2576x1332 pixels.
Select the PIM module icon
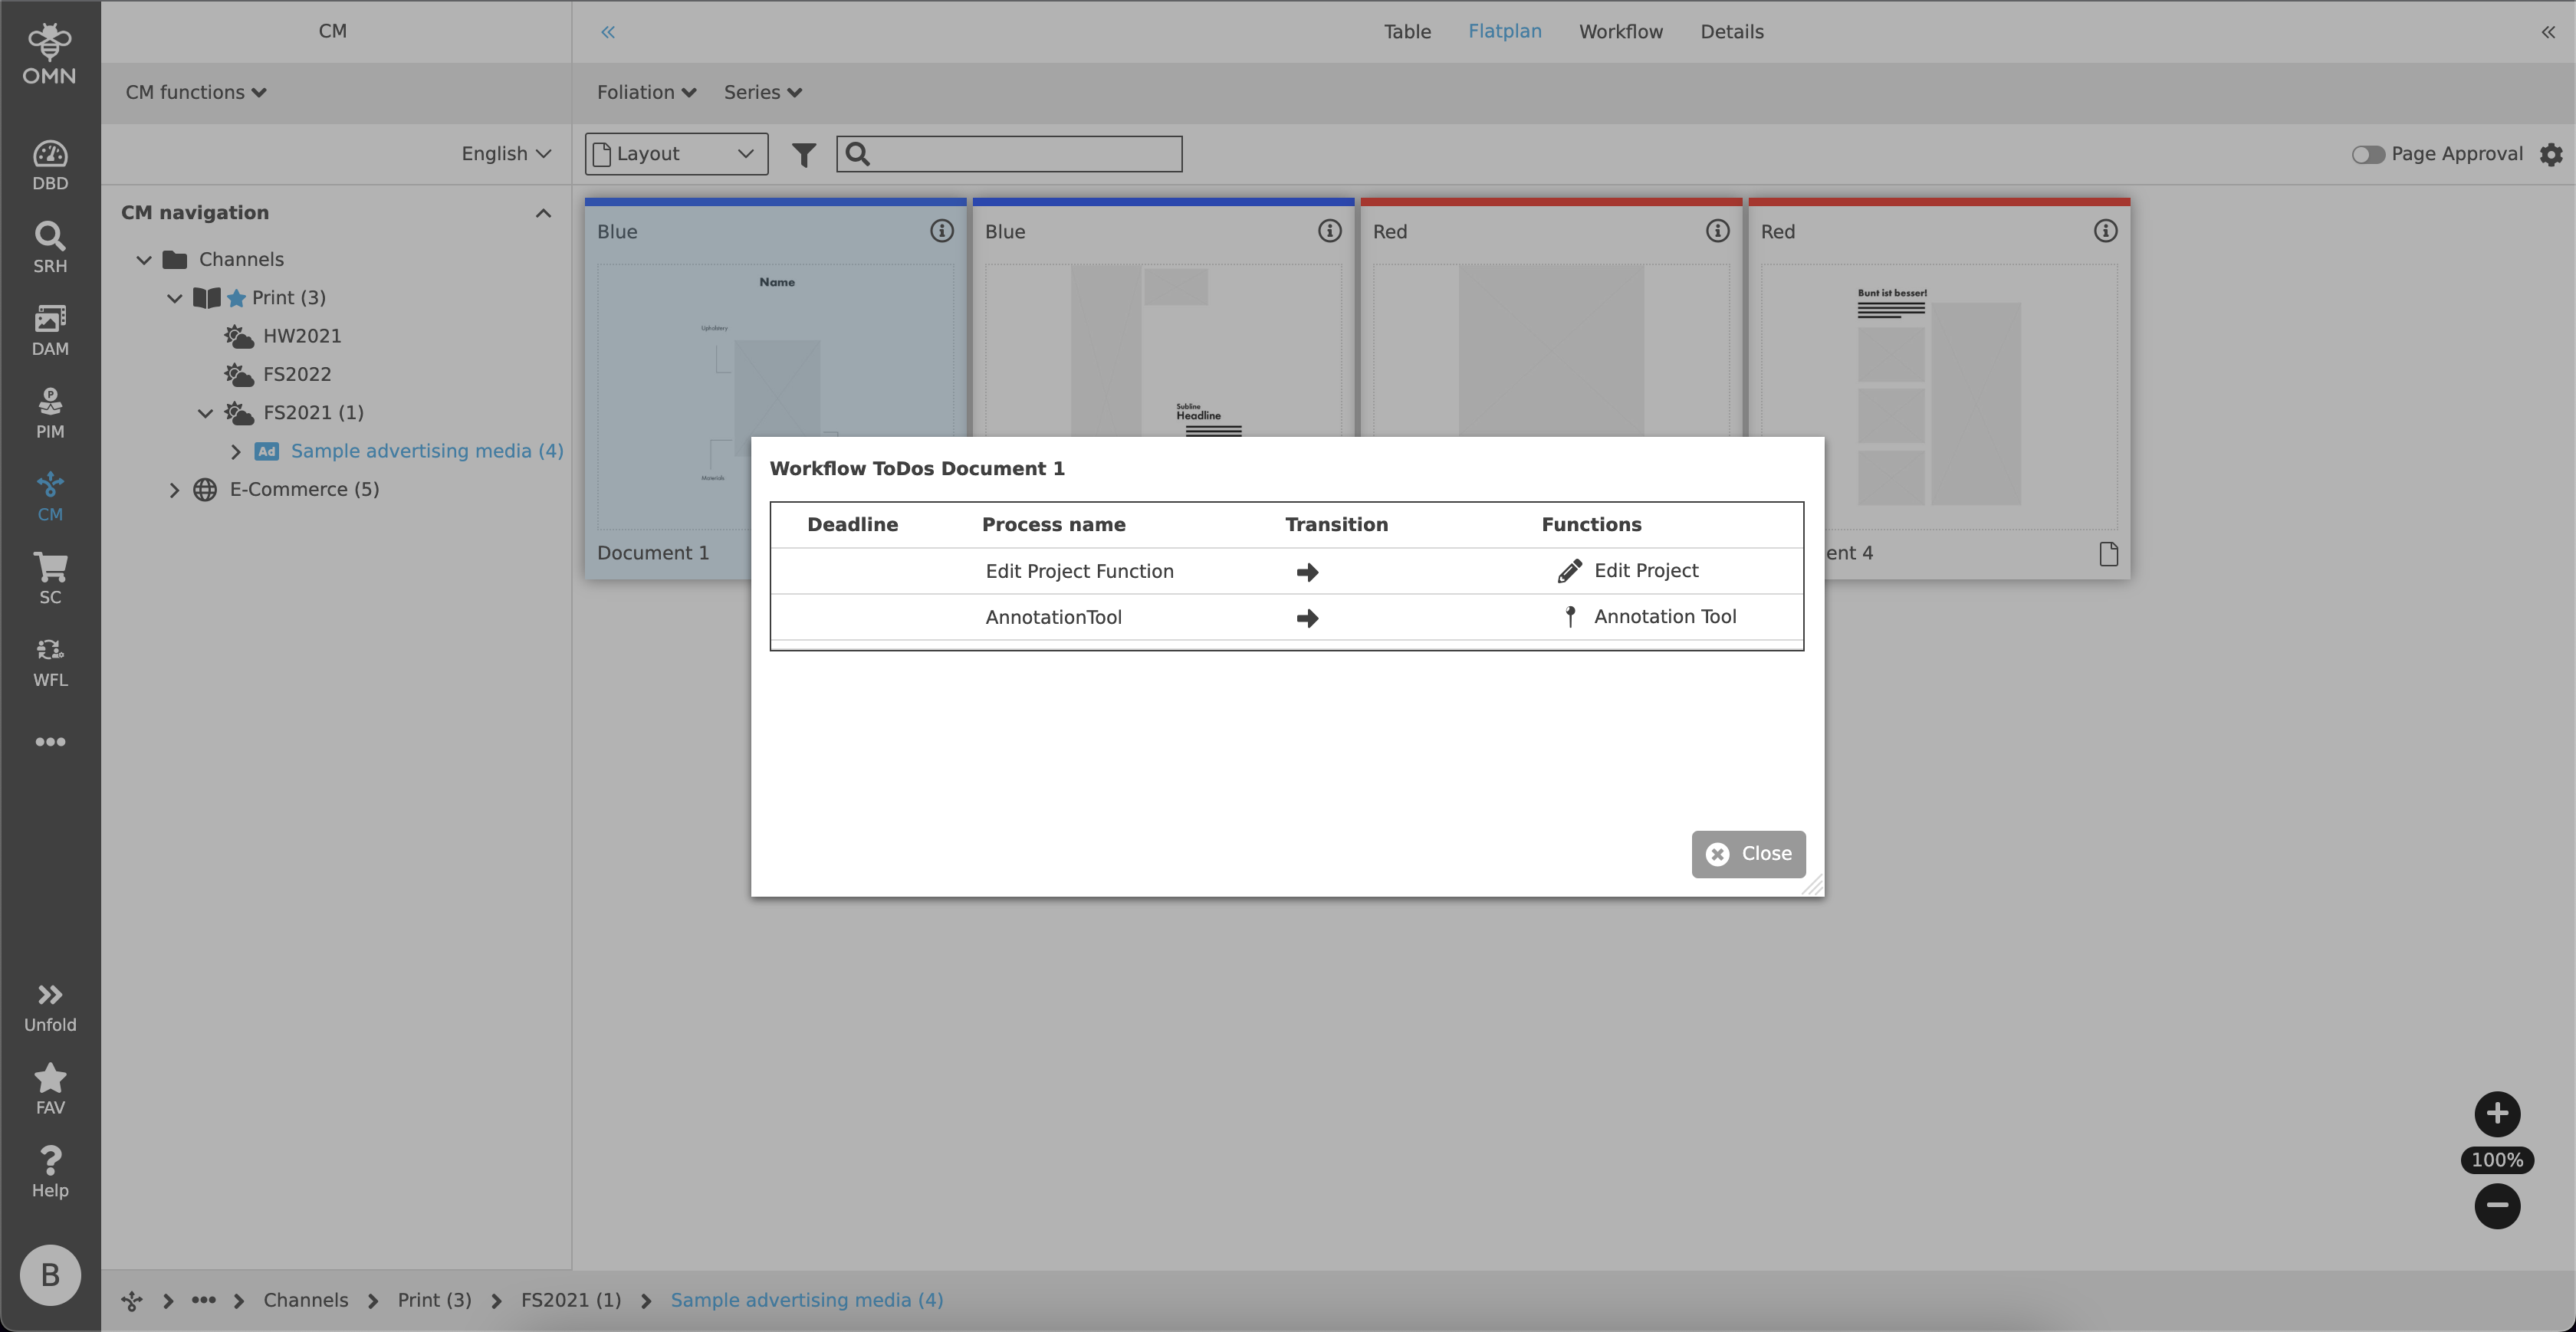(50, 410)
